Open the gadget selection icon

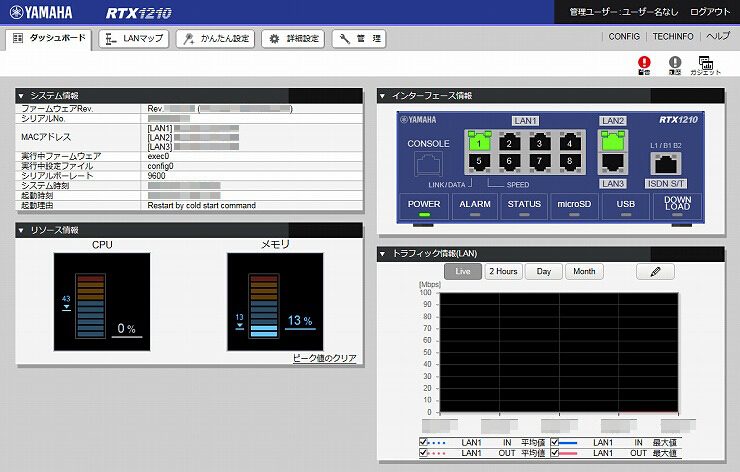[x=706, y=65]
